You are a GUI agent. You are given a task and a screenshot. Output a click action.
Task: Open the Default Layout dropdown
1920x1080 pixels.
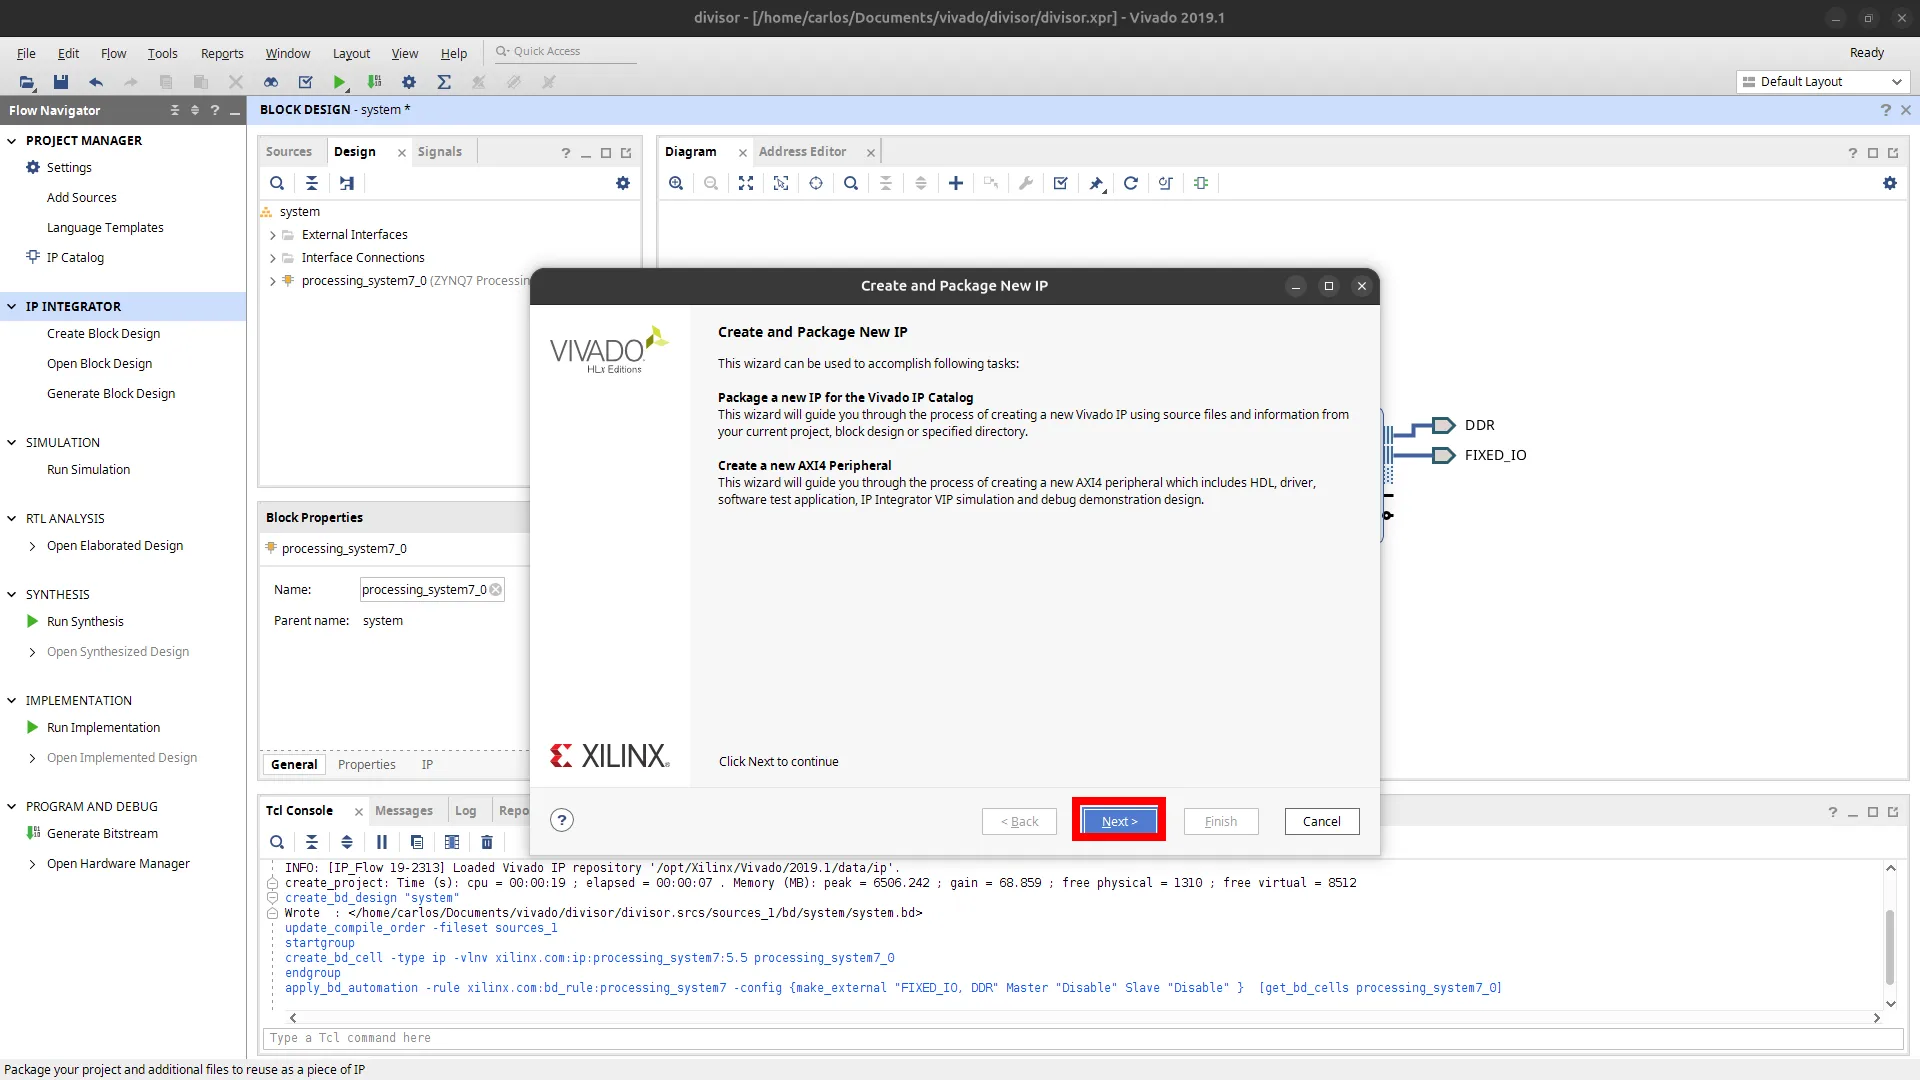[1822, 82]
